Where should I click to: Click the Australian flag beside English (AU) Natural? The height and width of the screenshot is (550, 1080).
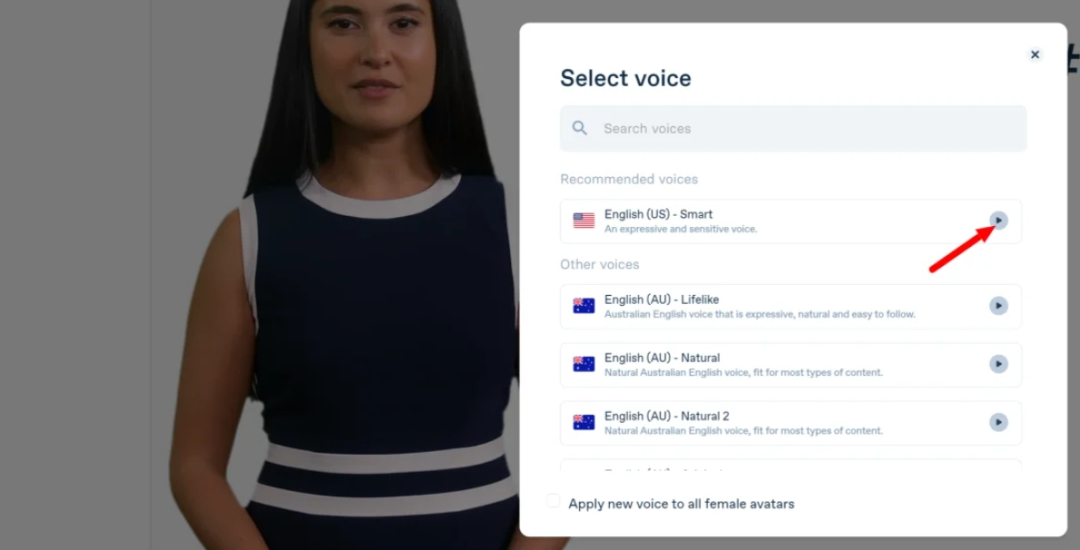583,364
